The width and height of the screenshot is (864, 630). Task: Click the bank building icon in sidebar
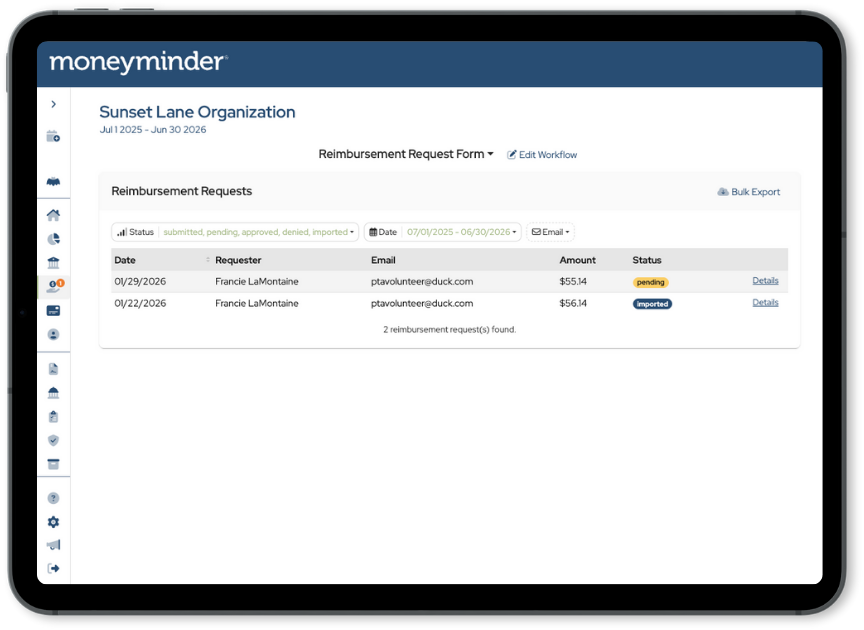pyautogui.click(x=53, y=263)
